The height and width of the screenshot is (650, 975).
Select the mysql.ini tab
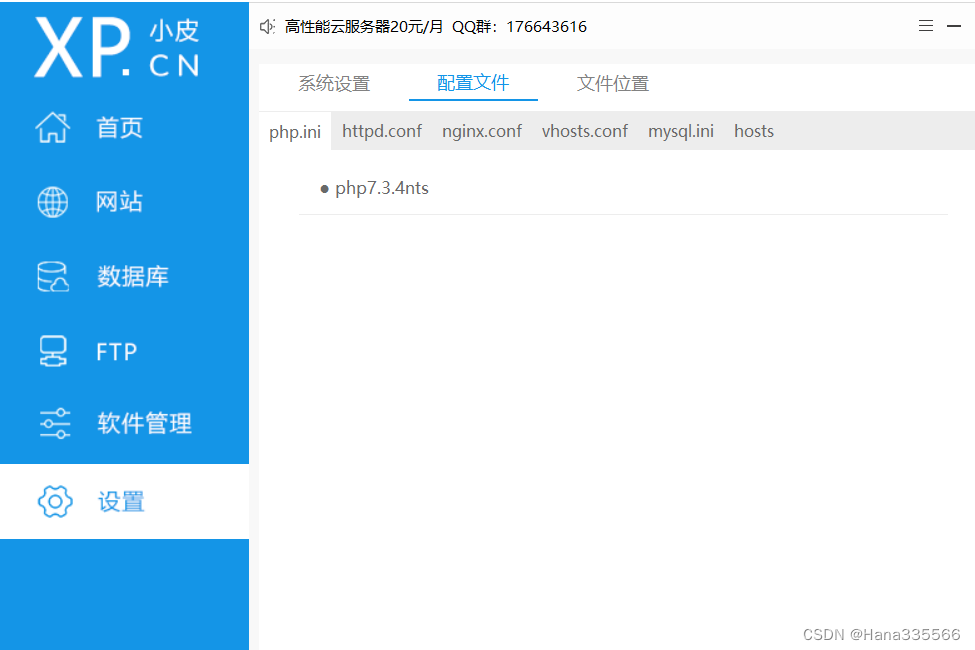[x=681, y=131]
